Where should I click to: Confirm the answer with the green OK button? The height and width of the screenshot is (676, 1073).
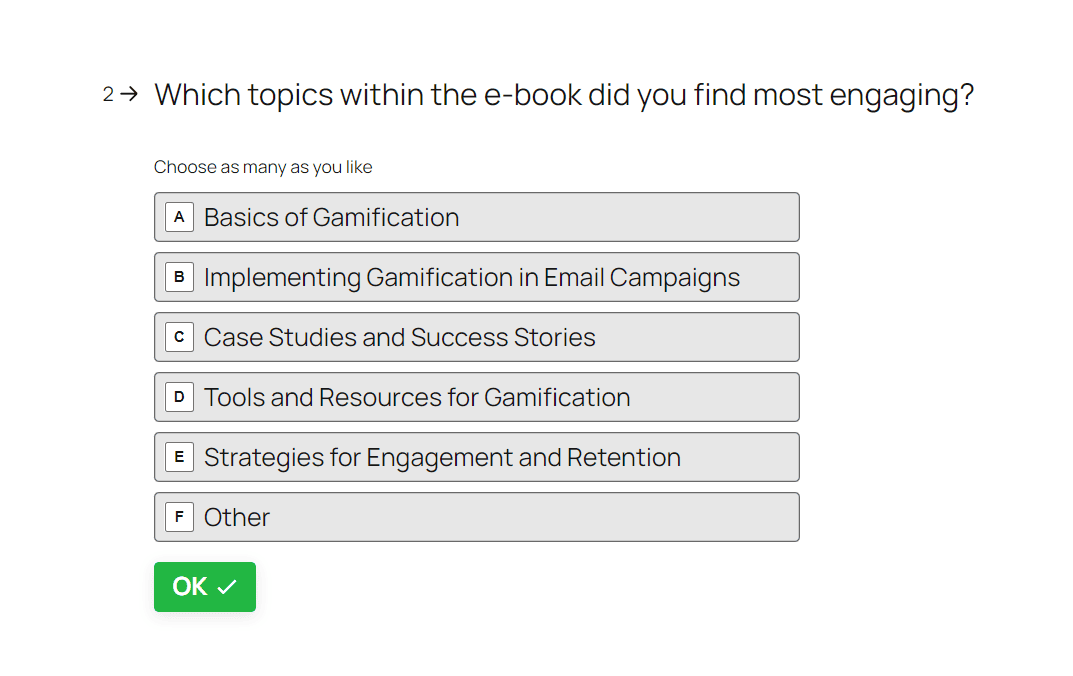tap(204, 587)
